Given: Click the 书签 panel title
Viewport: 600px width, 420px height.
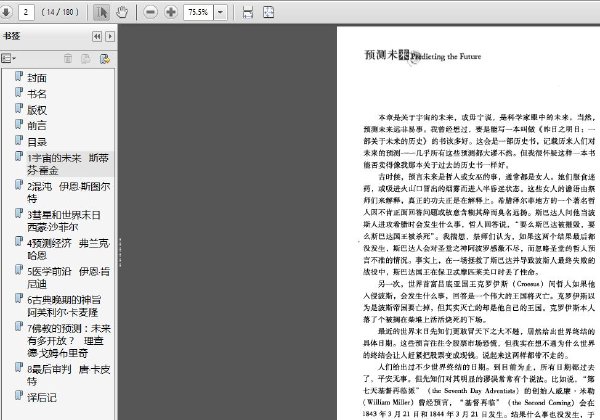Looking at the screenshot, I should [11, 36].
